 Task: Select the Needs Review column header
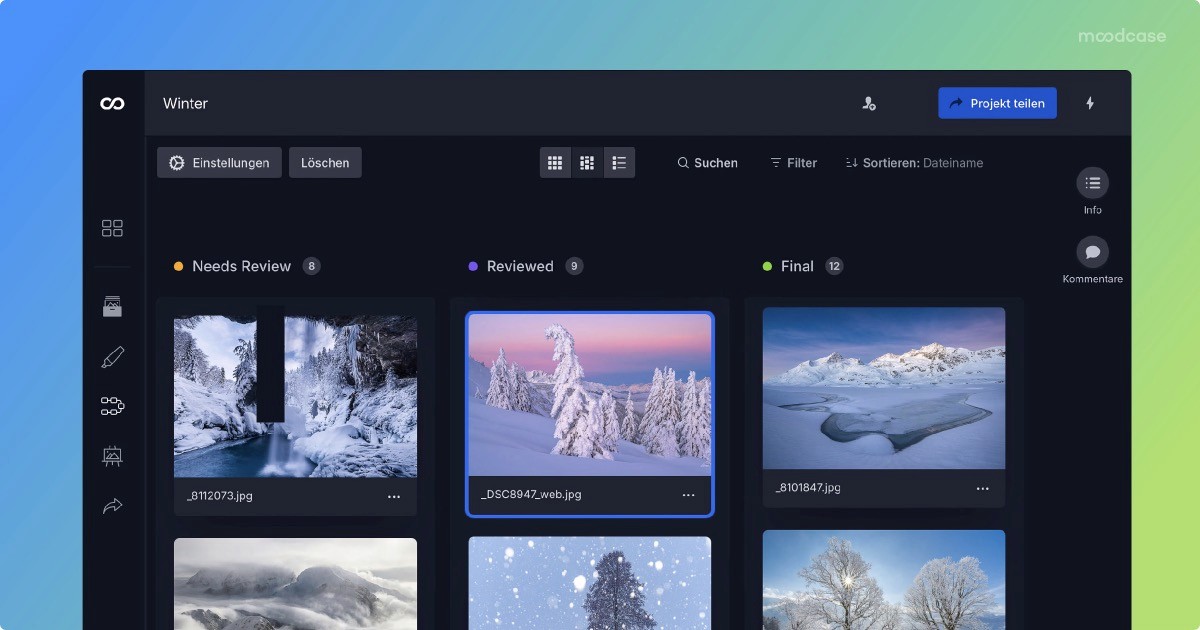[x=241, y=266]
